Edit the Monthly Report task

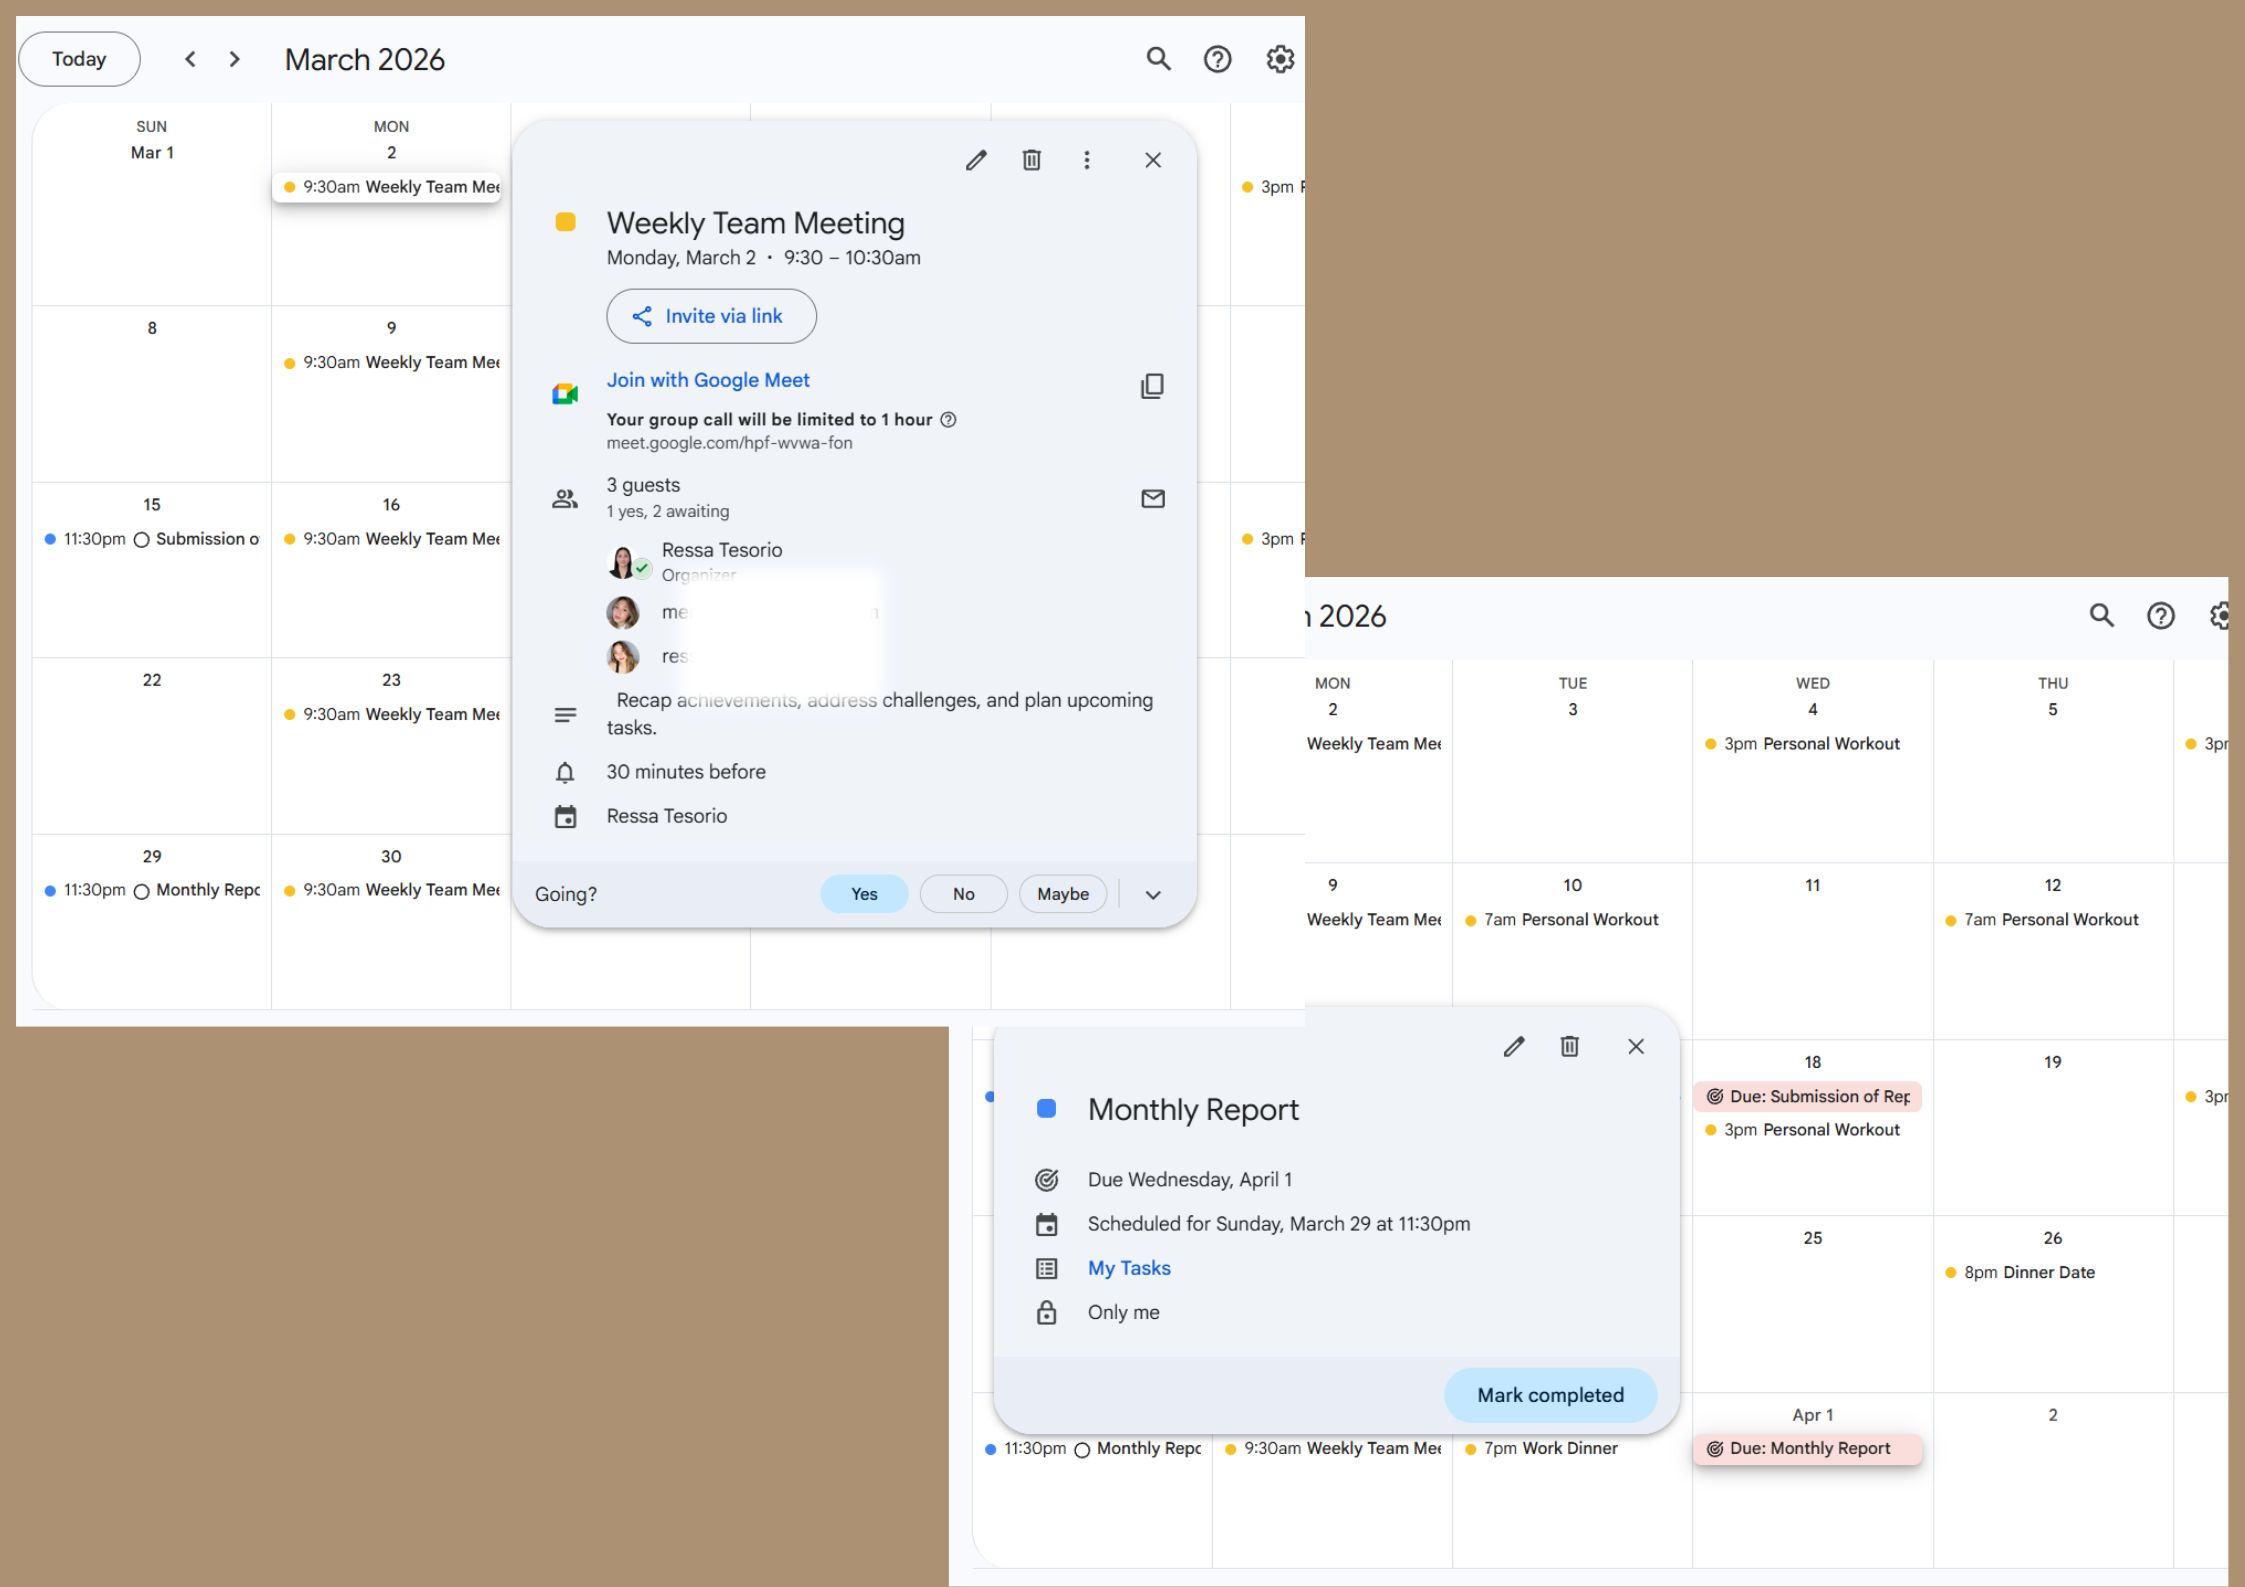[1513, 1046]
